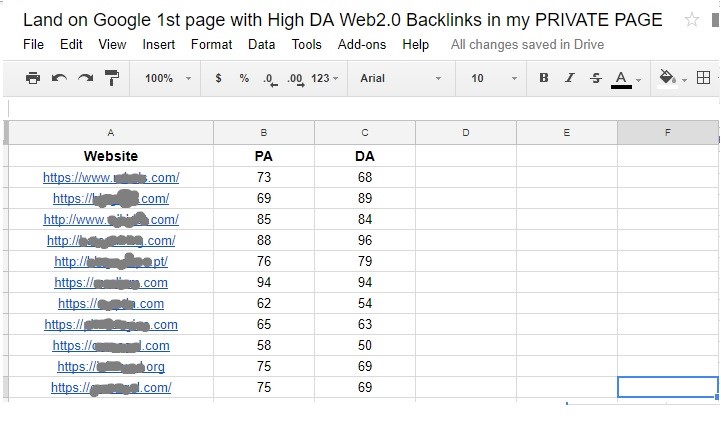The image size is (721, 422).
Task: Open the .org website link
Action: tap(111, 367)
